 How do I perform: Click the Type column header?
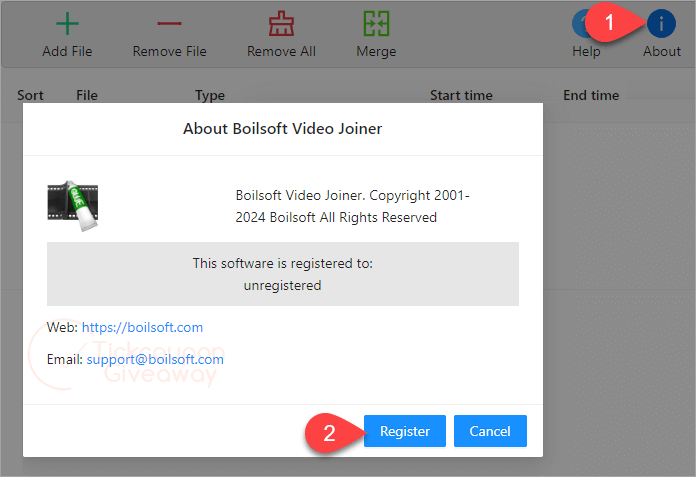210,95
